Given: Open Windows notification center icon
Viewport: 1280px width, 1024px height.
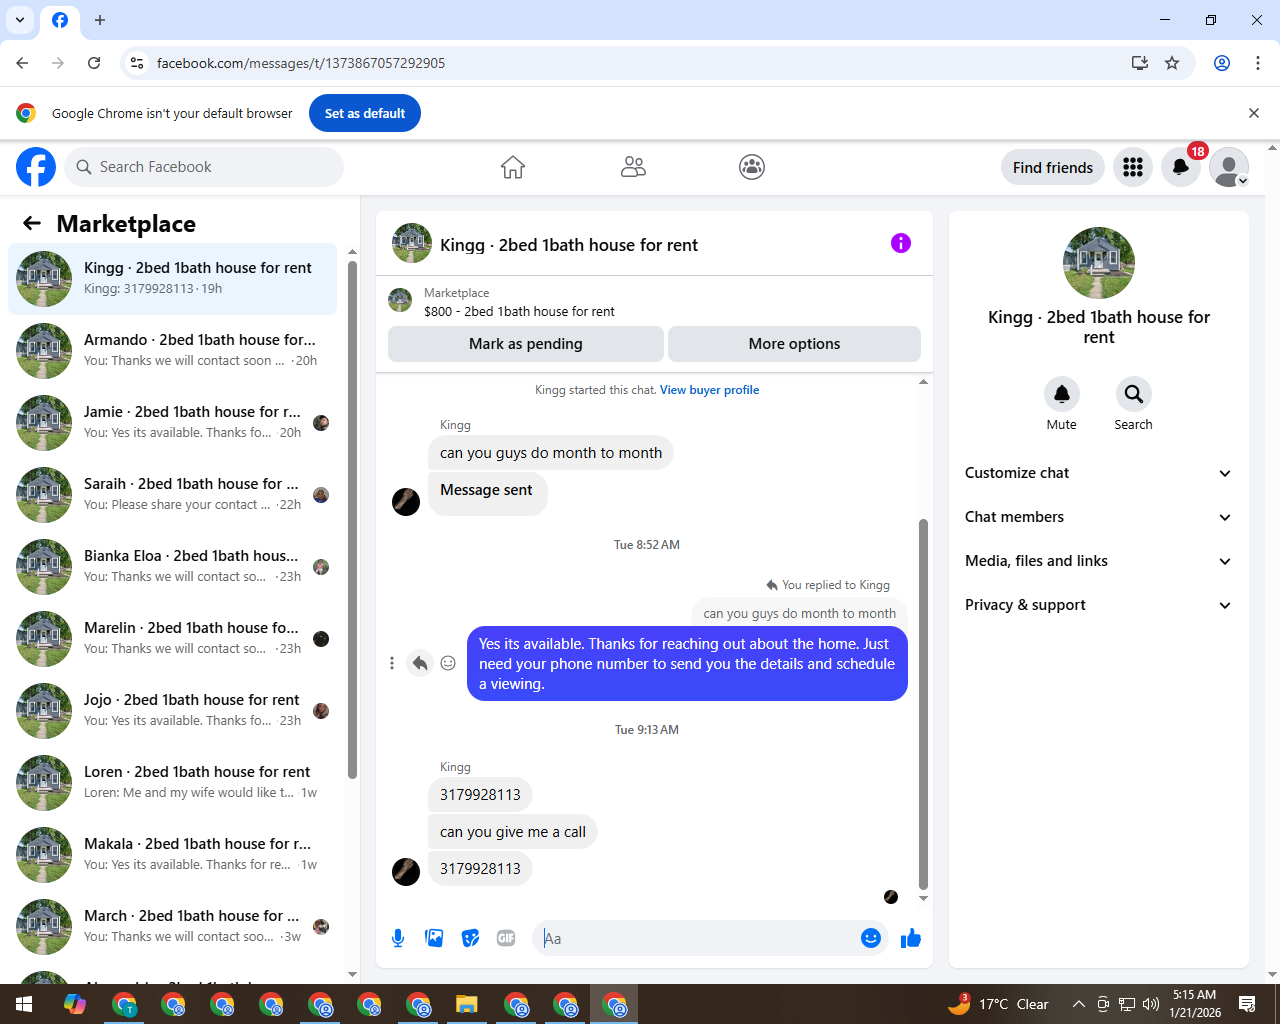Looking at the screenshot, I should pos(1247,1004).
